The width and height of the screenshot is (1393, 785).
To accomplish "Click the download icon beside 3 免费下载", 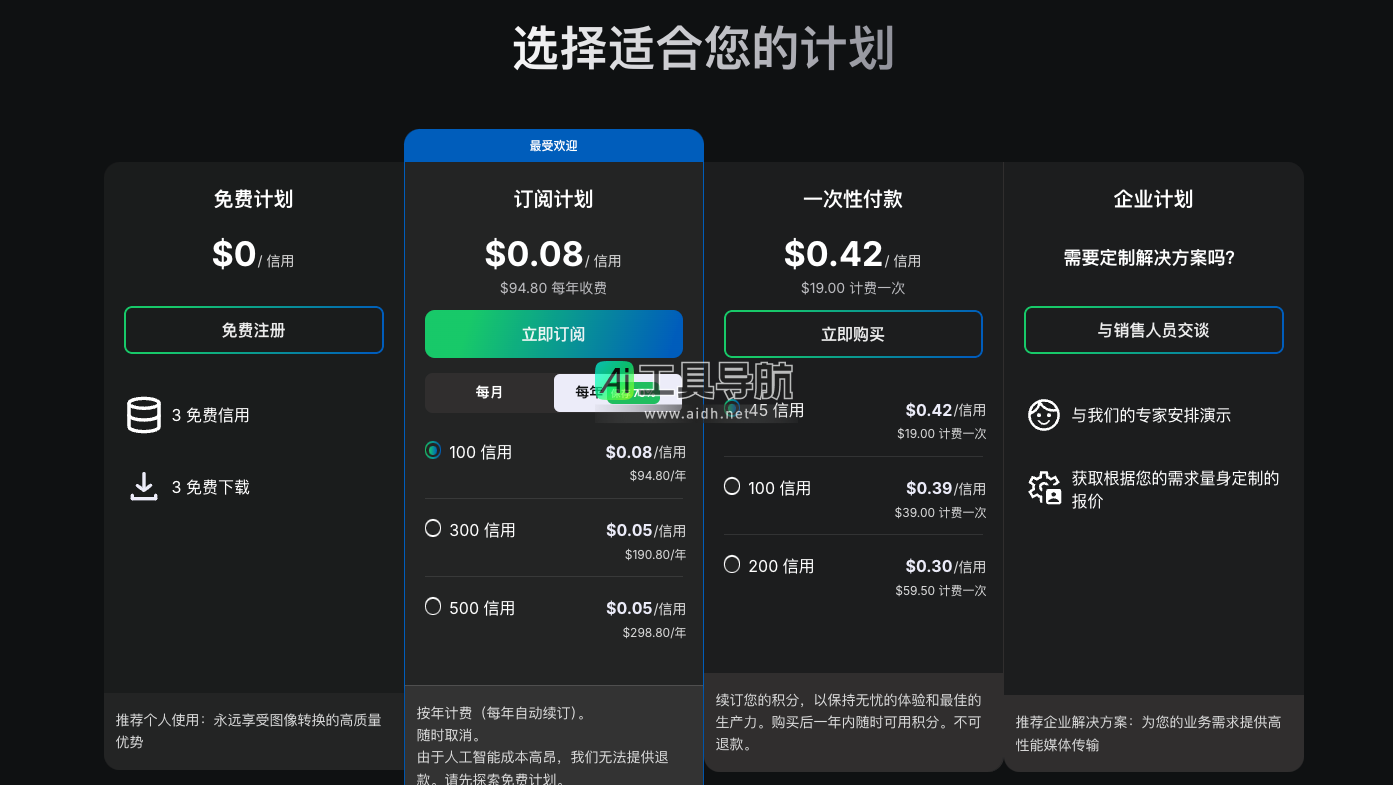I will 144,487.
